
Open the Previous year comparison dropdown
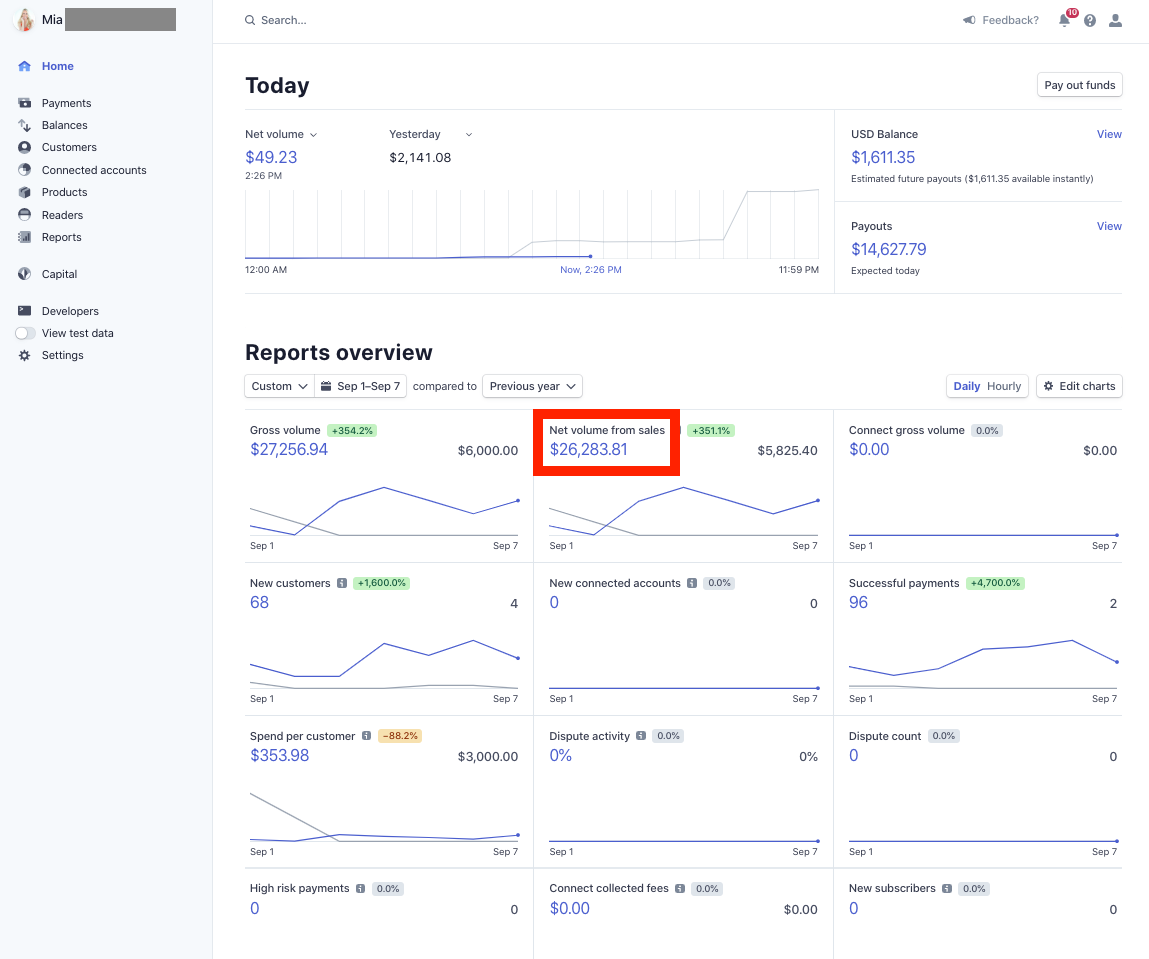click(532, 386)
